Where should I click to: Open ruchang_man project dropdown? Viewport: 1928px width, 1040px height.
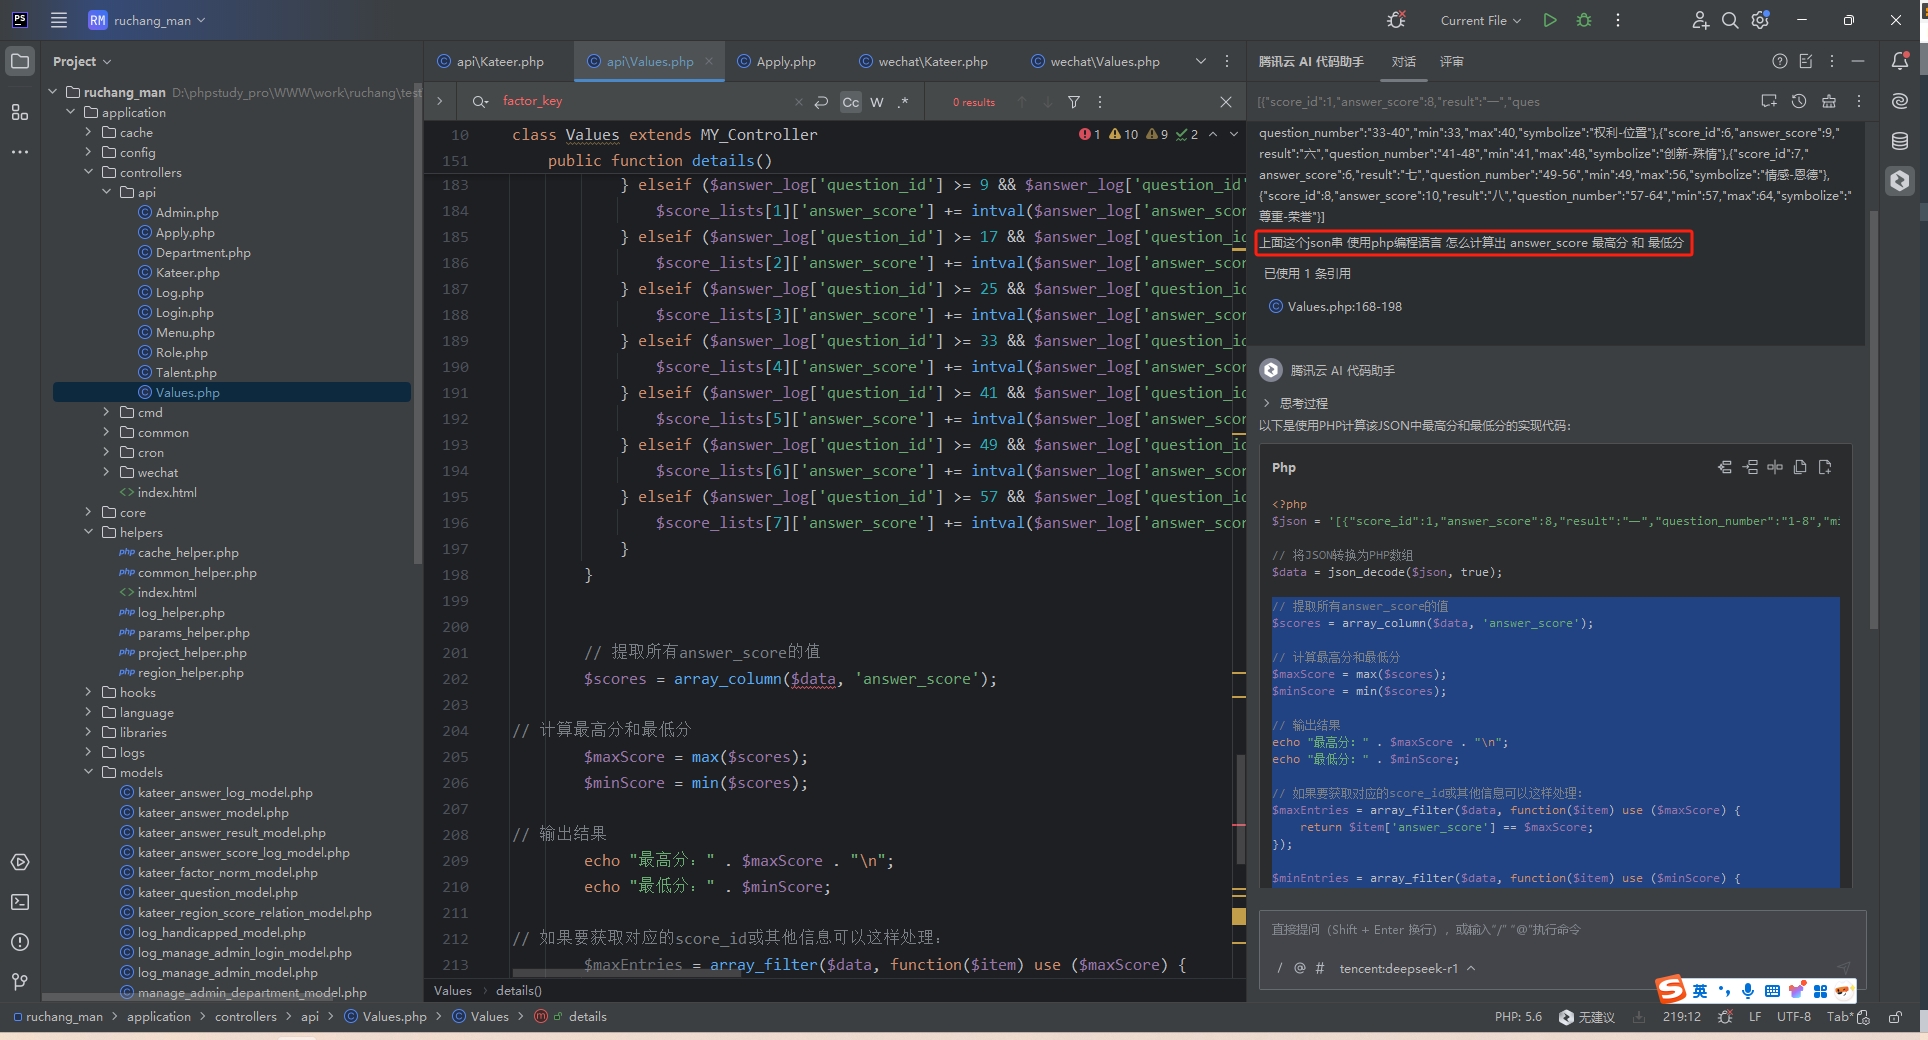[147, 20]
